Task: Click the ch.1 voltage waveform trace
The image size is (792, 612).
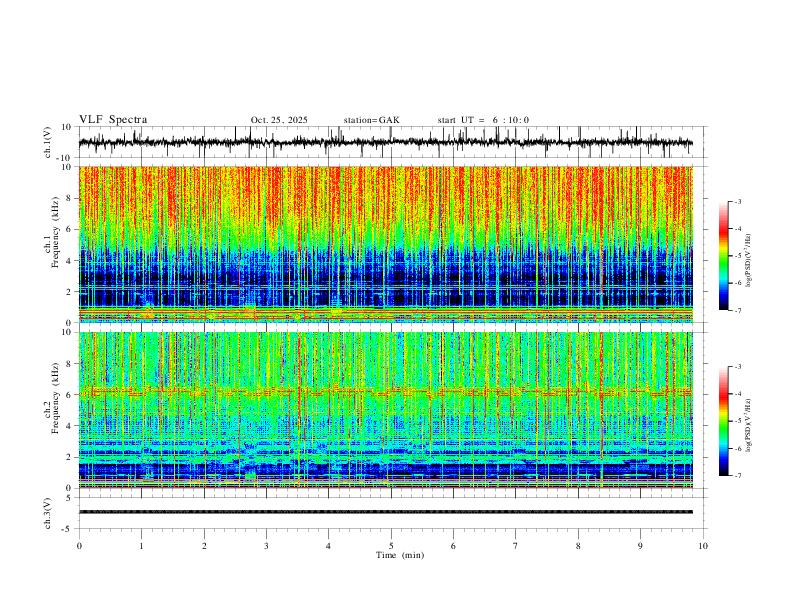Action: point(385,143)
